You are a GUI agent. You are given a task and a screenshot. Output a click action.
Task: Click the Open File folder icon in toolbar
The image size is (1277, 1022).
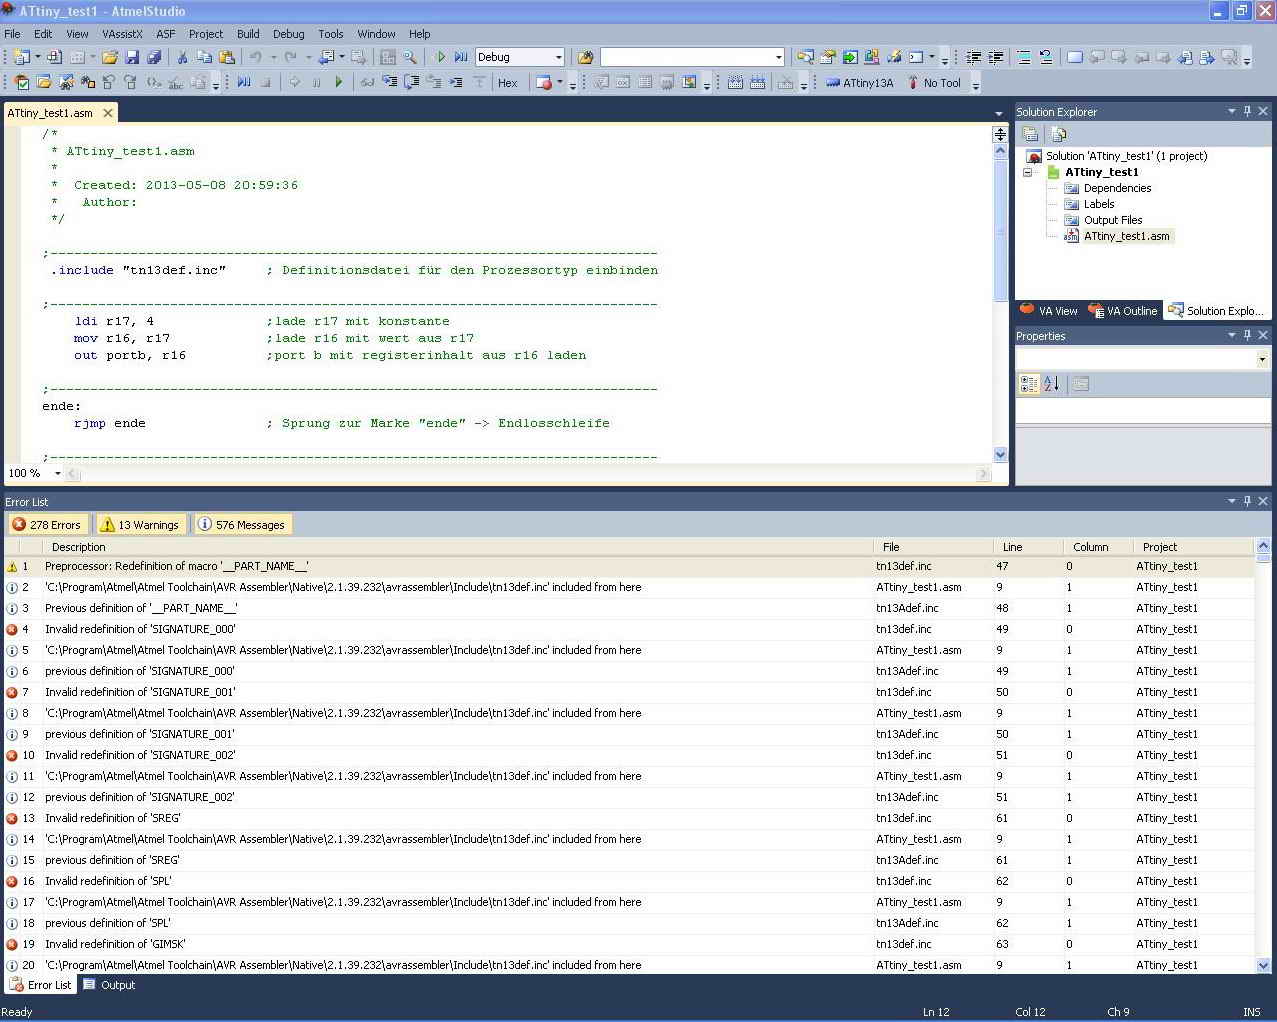click(x=110, y=57)
